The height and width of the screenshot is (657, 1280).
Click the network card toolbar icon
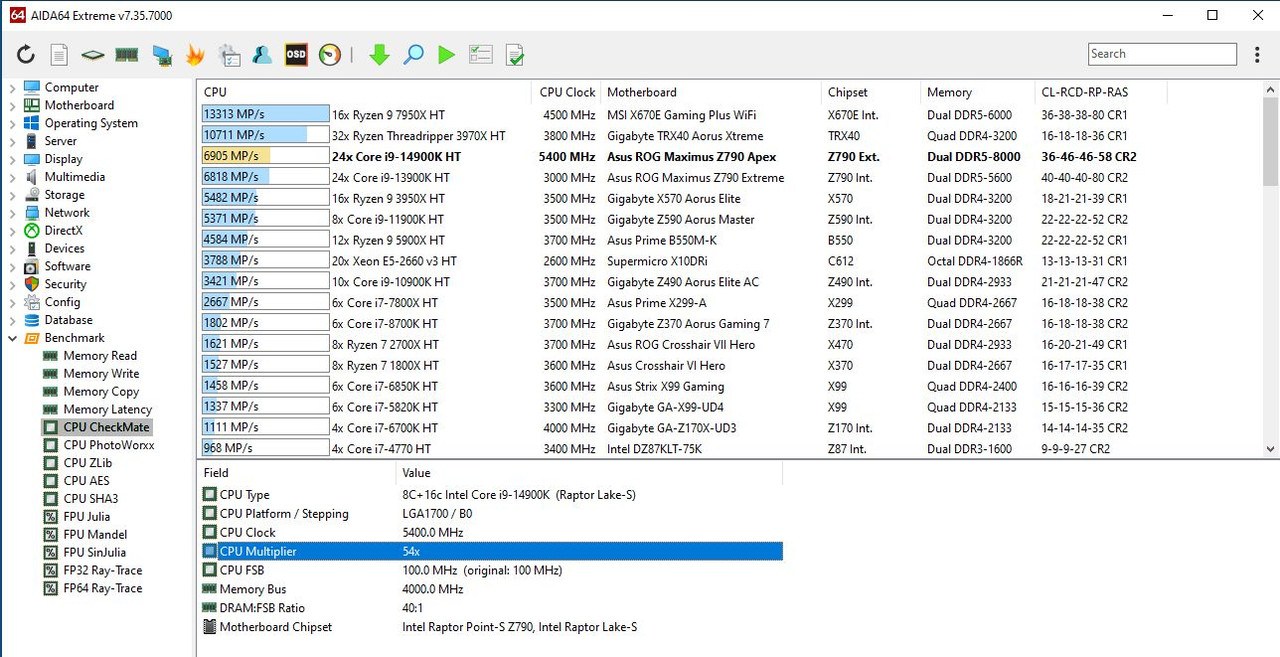tap(161, 55)
